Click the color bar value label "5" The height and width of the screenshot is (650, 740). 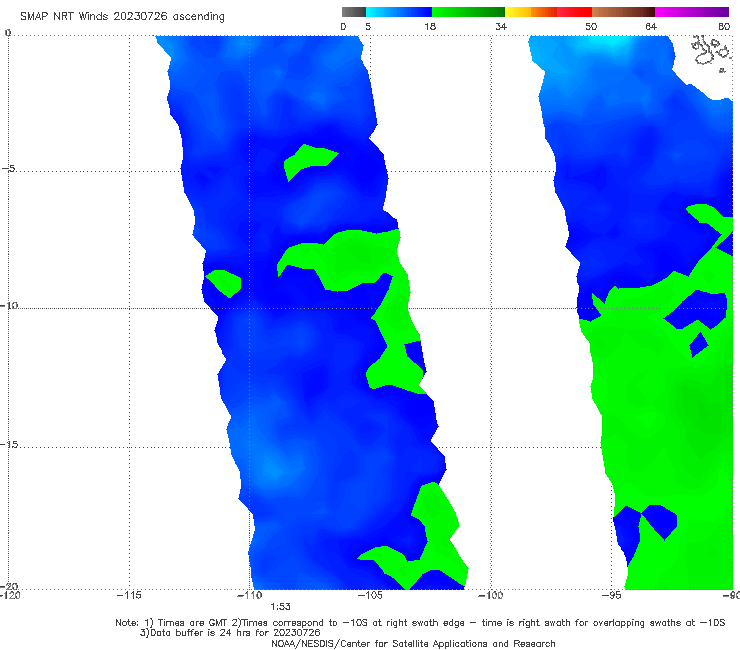pyautogui.click(x=368, y=26)
